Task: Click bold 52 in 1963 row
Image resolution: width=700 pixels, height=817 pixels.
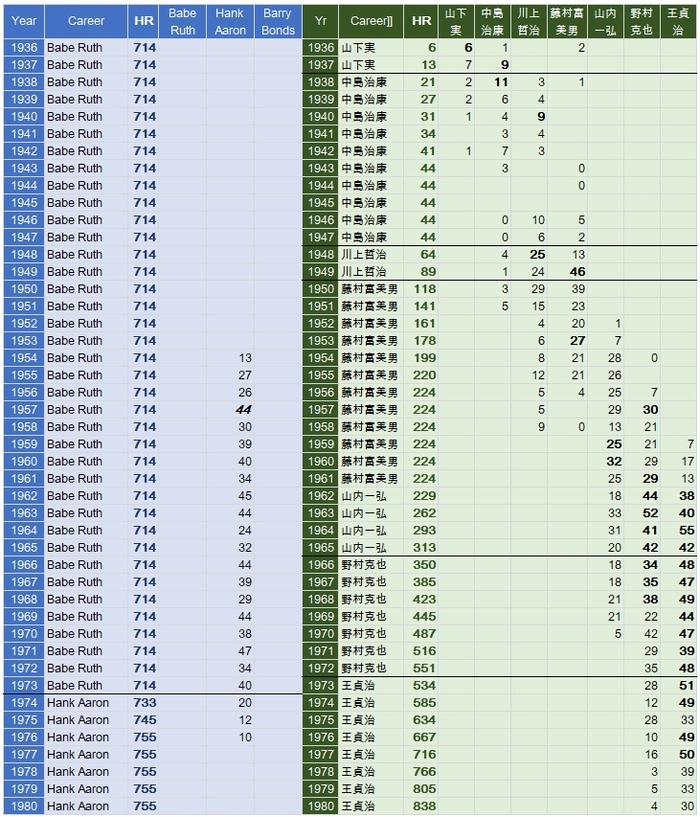Action: coord(650,513)
